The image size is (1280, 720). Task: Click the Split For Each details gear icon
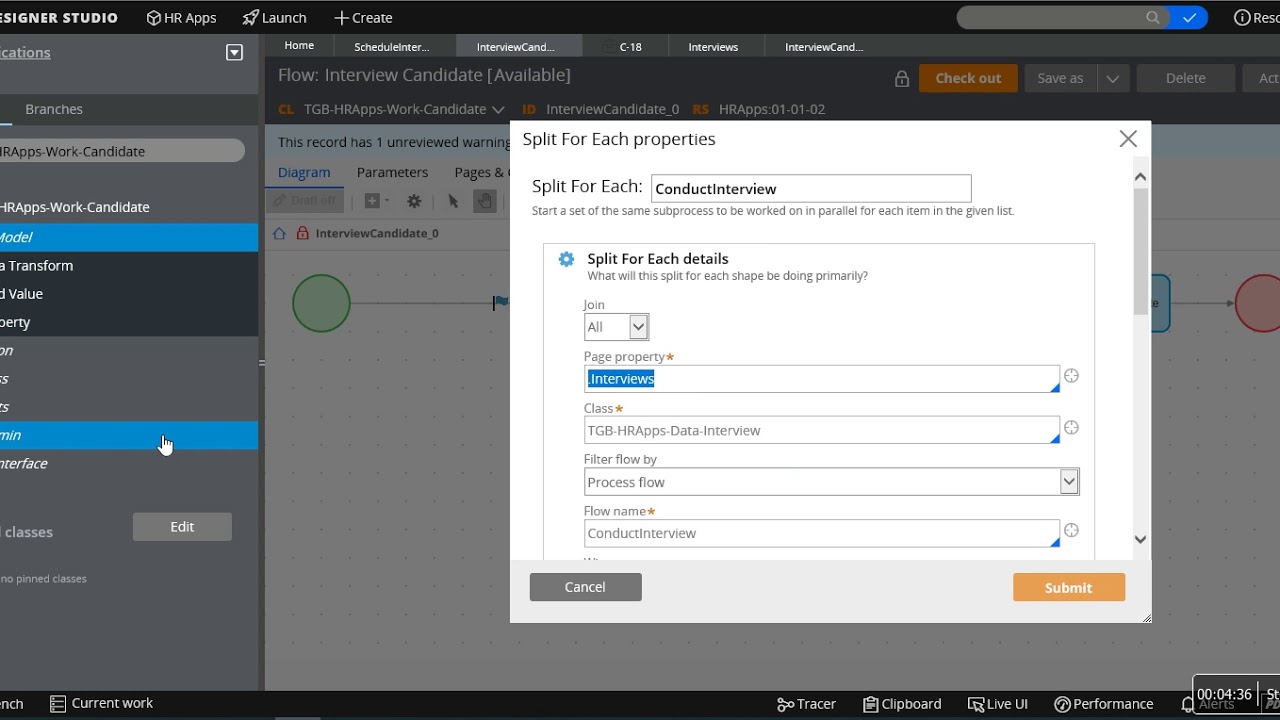pyautogui.click(x=566, y=259)
